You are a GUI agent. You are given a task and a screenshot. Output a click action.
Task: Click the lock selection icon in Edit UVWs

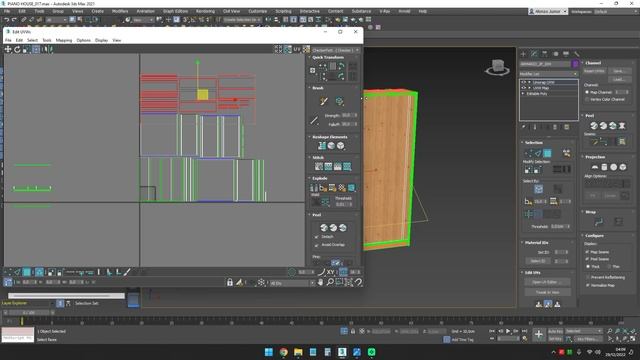230,282
